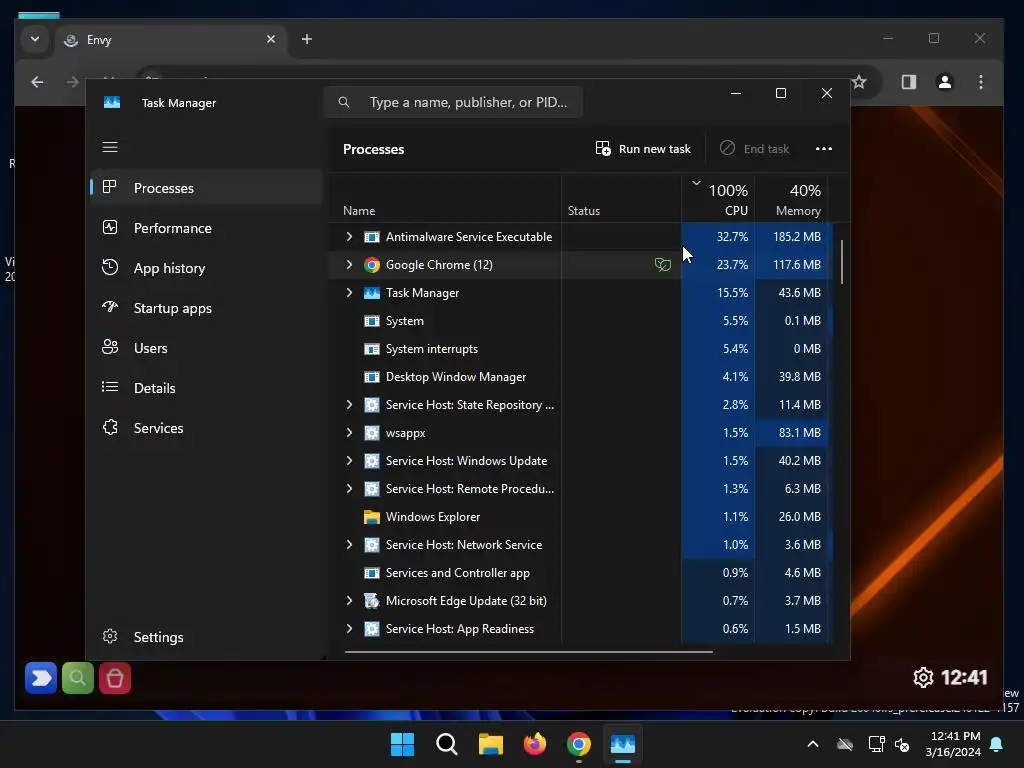Click the Antimalware Service Executable icon

(x=372, y=236)
